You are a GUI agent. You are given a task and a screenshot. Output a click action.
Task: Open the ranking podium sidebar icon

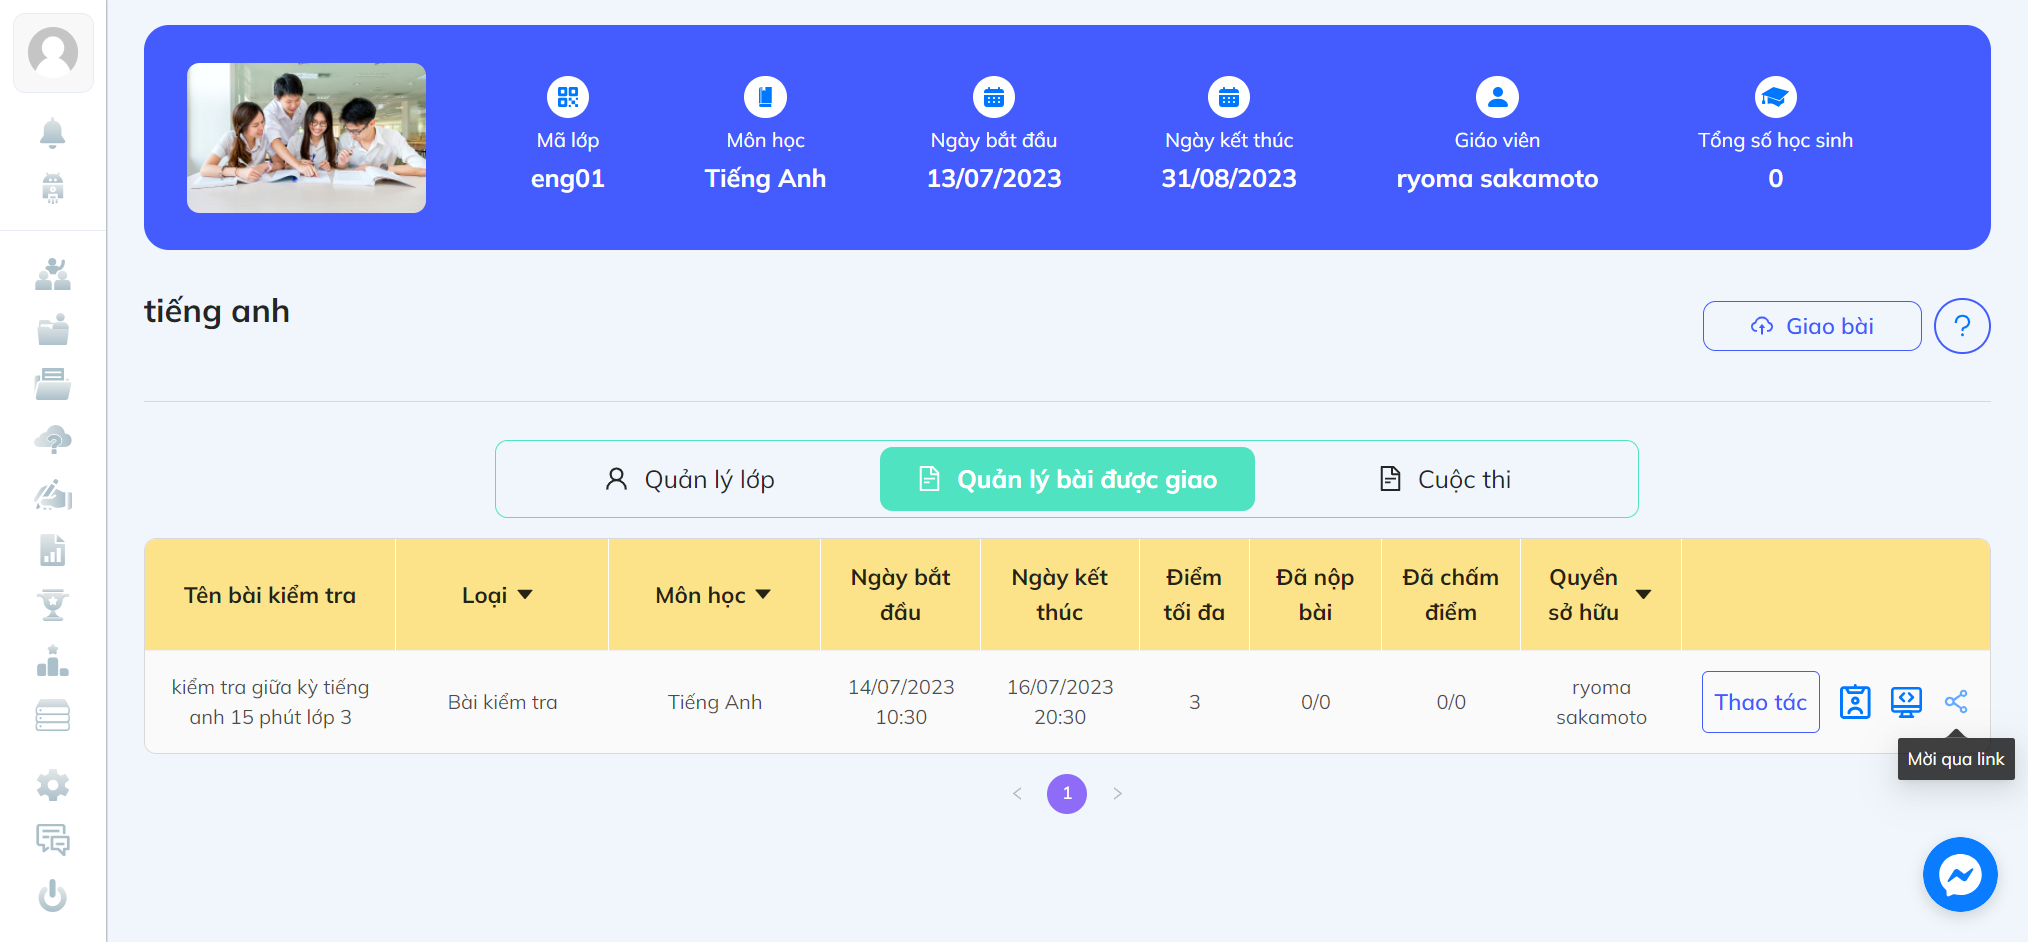53,660
